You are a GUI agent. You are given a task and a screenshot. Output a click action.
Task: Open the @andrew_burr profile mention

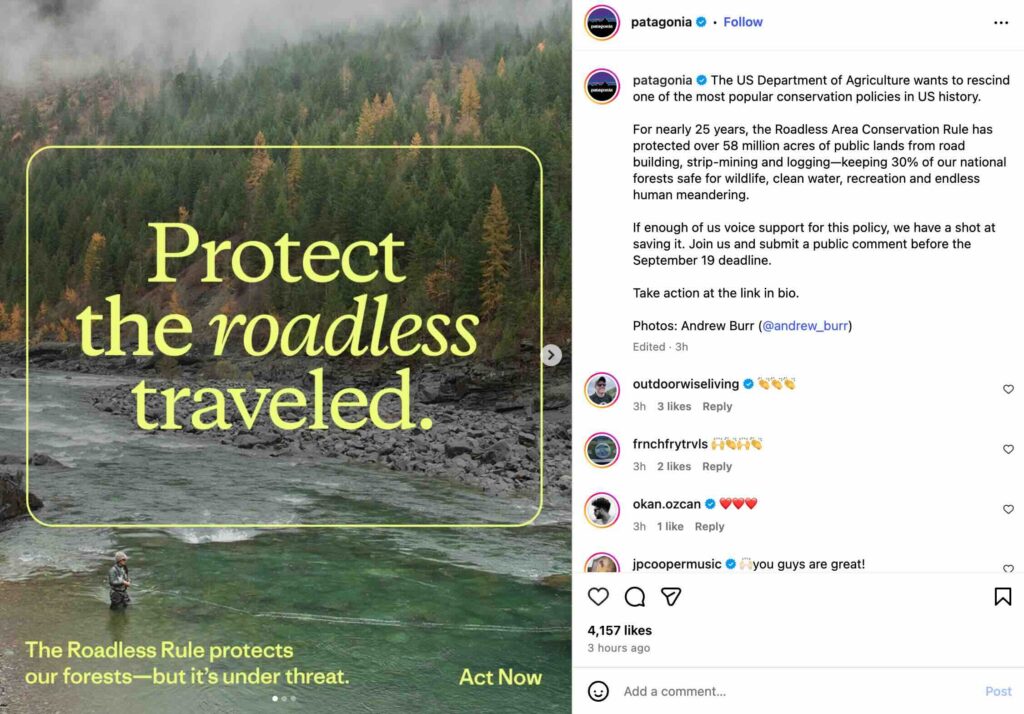806,326
